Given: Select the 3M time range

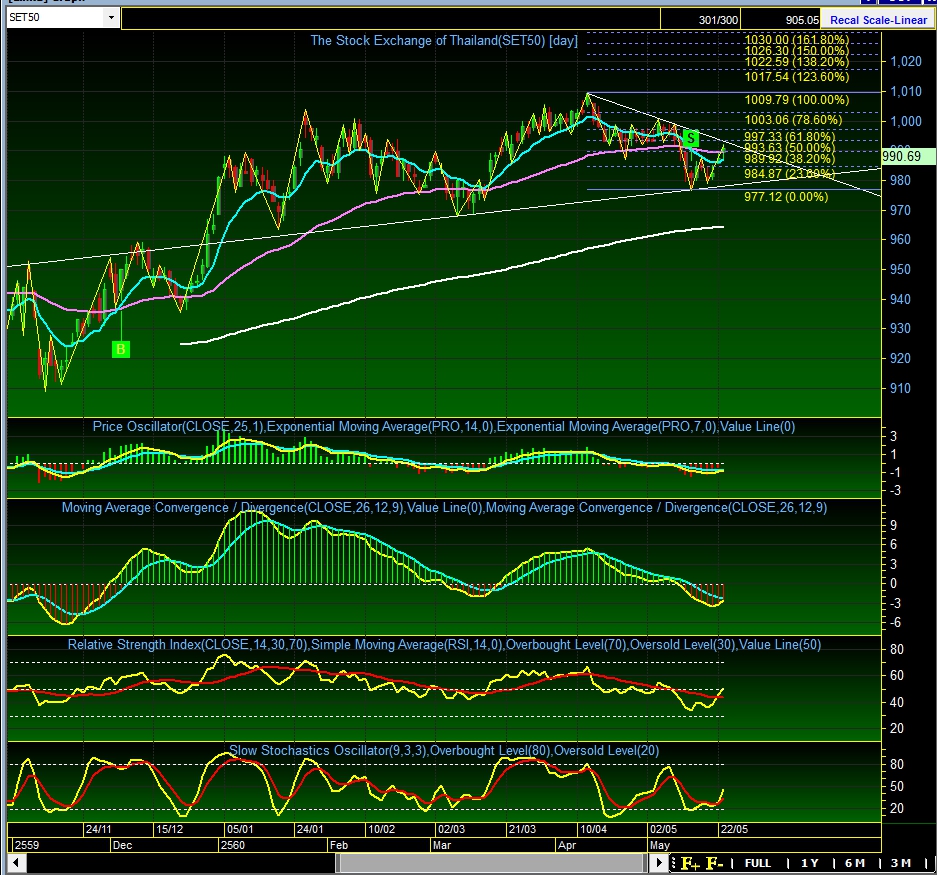Looking at the screenshot, I should pyautogui.click(x=900, y=863).
